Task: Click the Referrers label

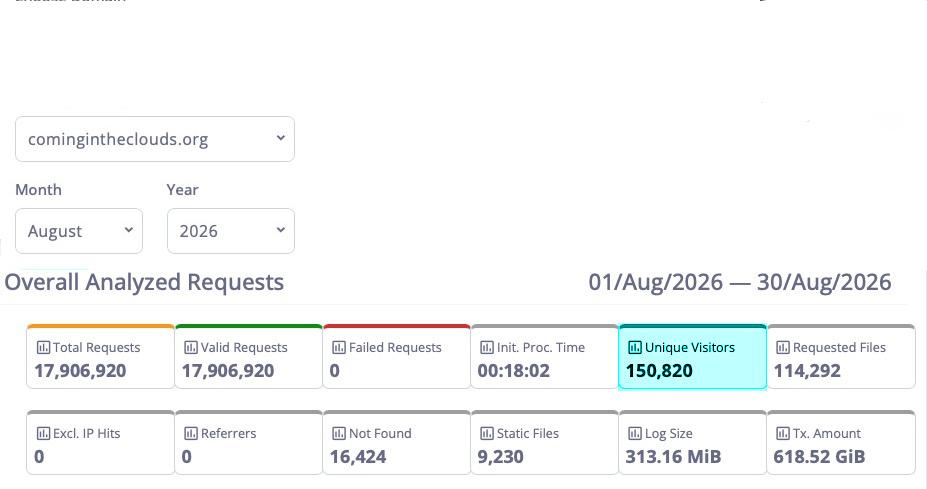Action: coord(229,433)
